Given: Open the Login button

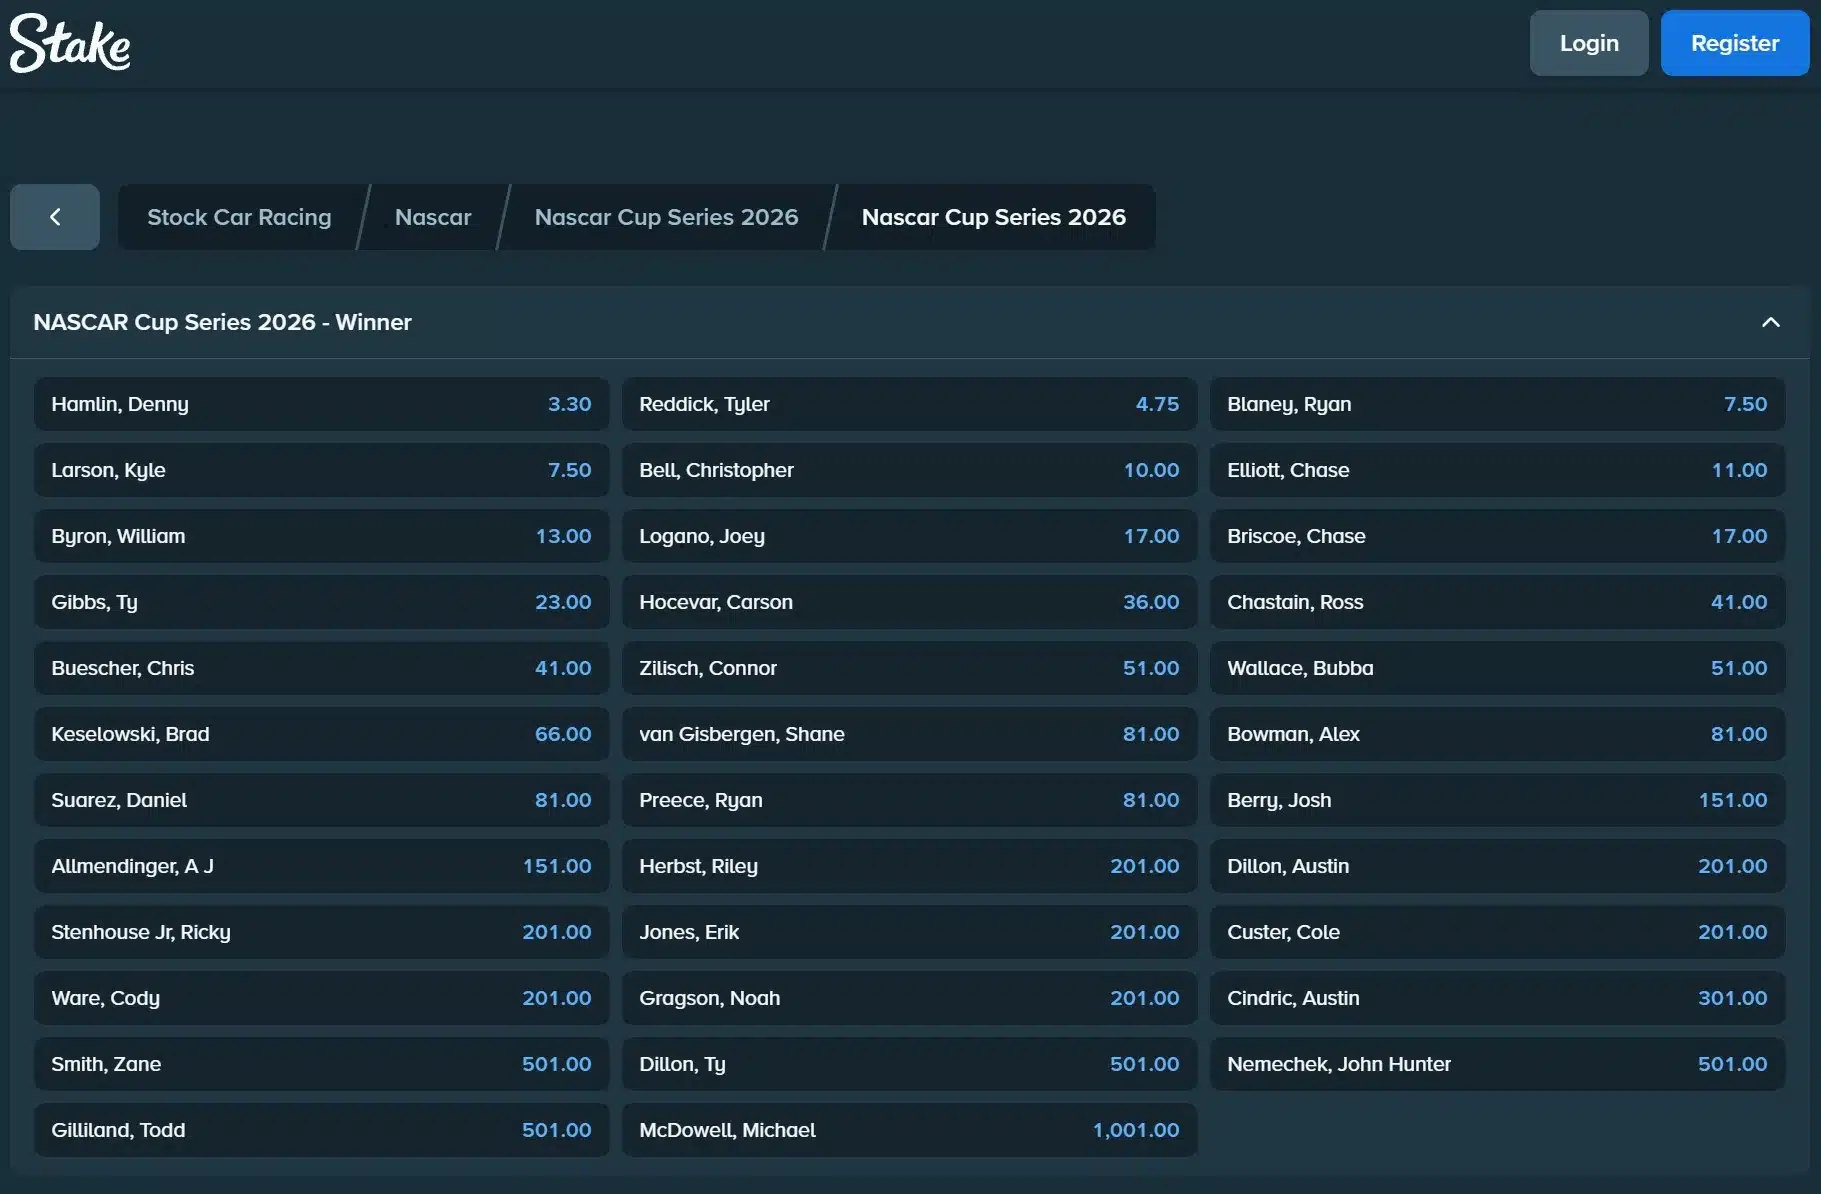Looking at the screenshot, I should (x=1589, y=43).
